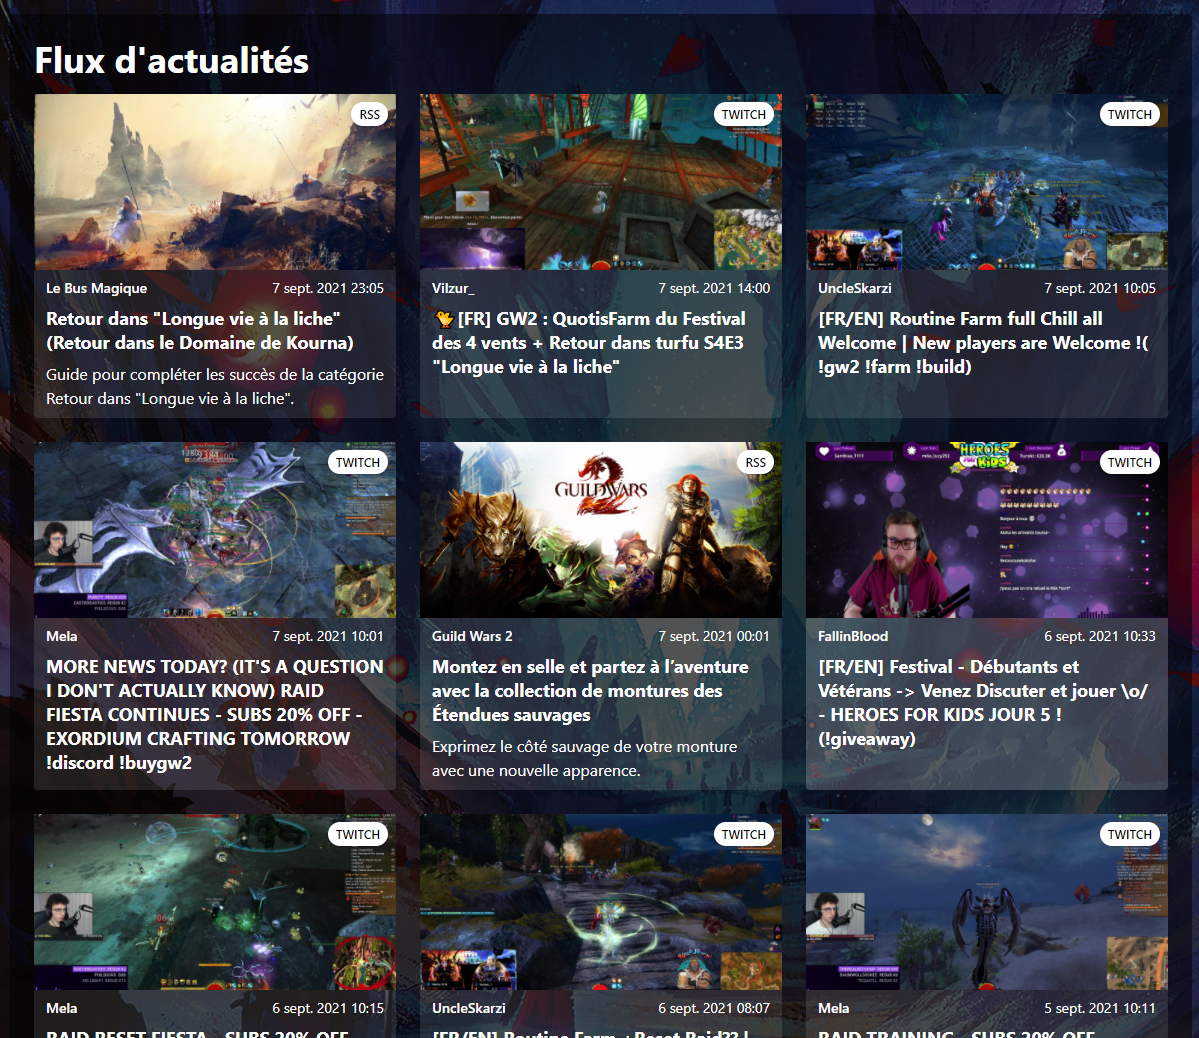Screen dimensions: 1199x1038
Task: Click the FallinBlood streamer thumbnail
Action: (x=986, y=530)
